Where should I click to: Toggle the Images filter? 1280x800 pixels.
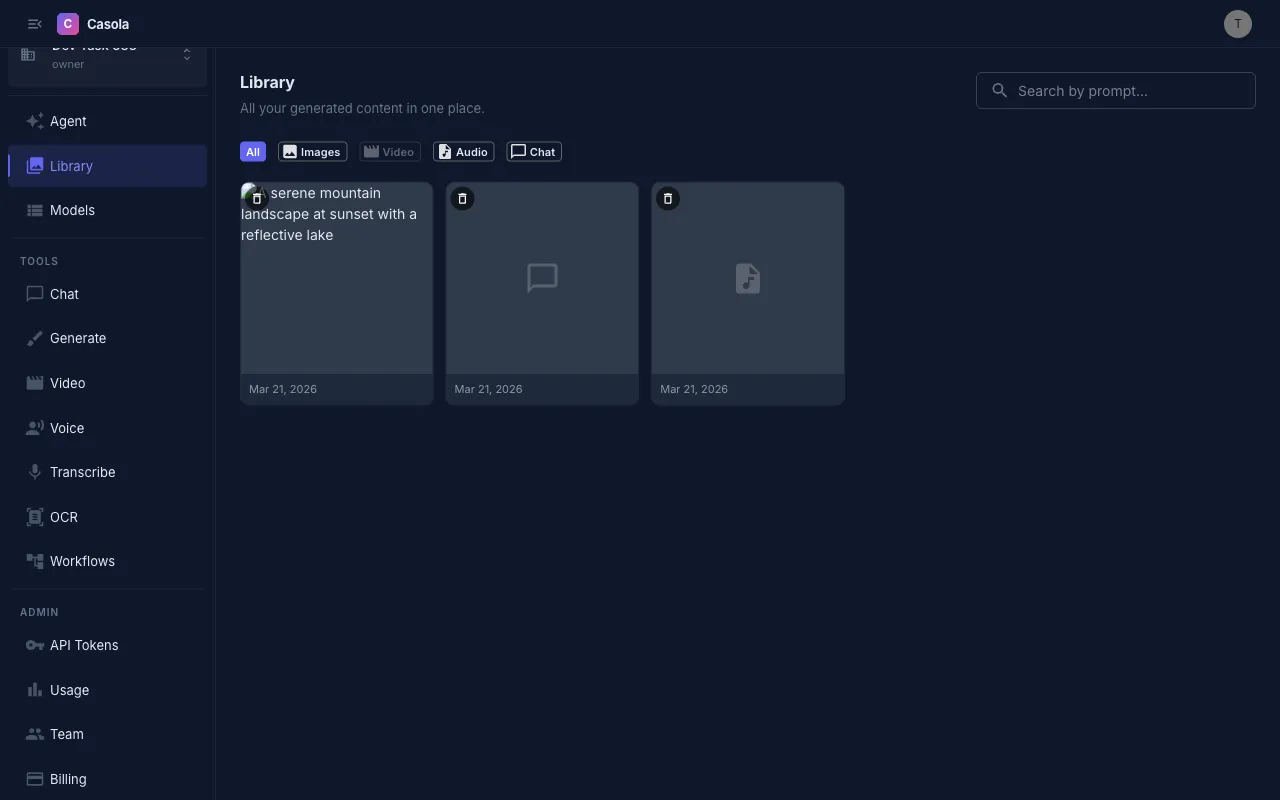point(312,151)
